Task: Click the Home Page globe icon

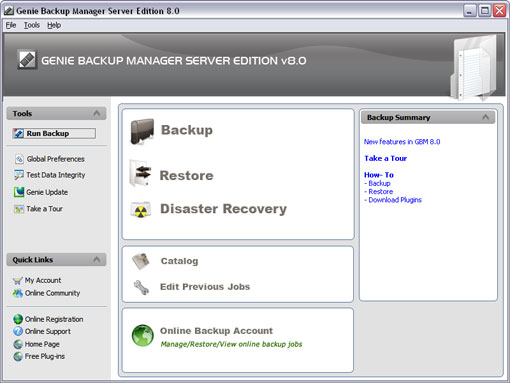Action: [18, 344]
